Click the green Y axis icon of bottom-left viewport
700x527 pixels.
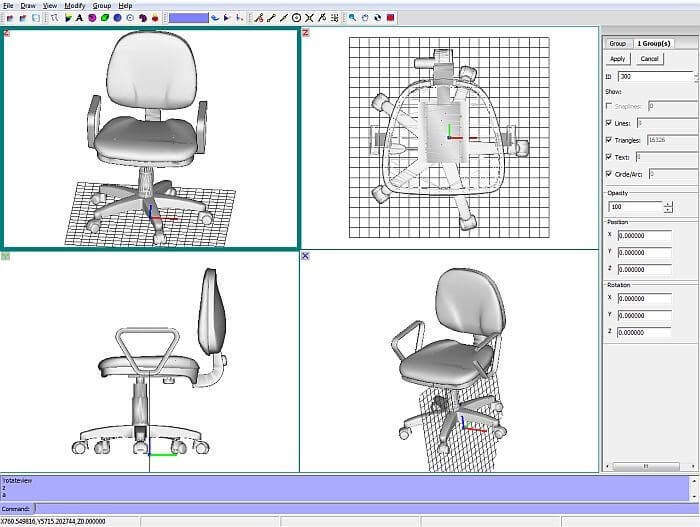5,256
